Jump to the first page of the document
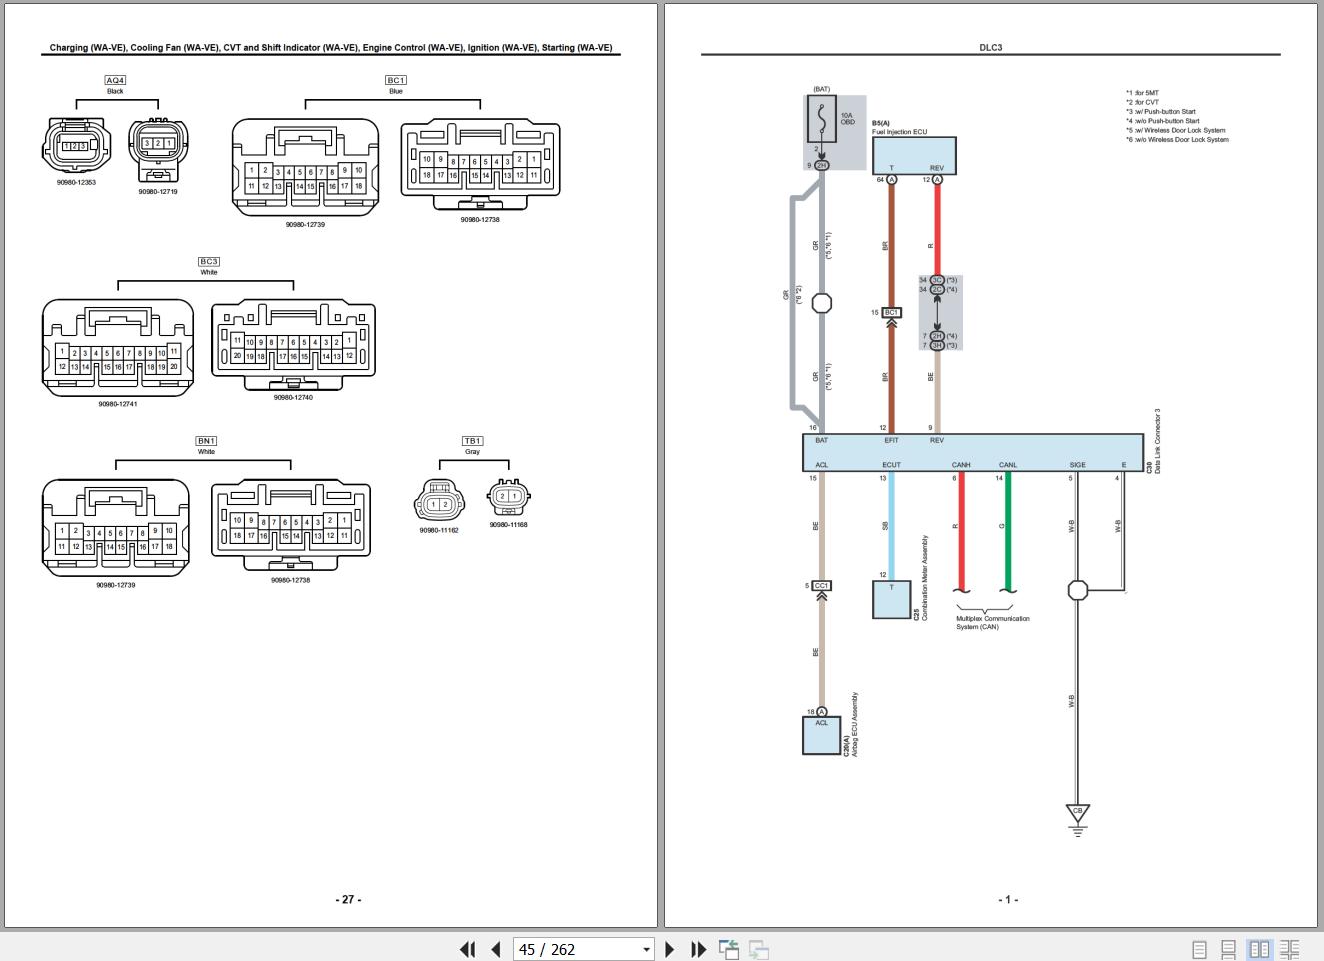 (x=468, y=949)
